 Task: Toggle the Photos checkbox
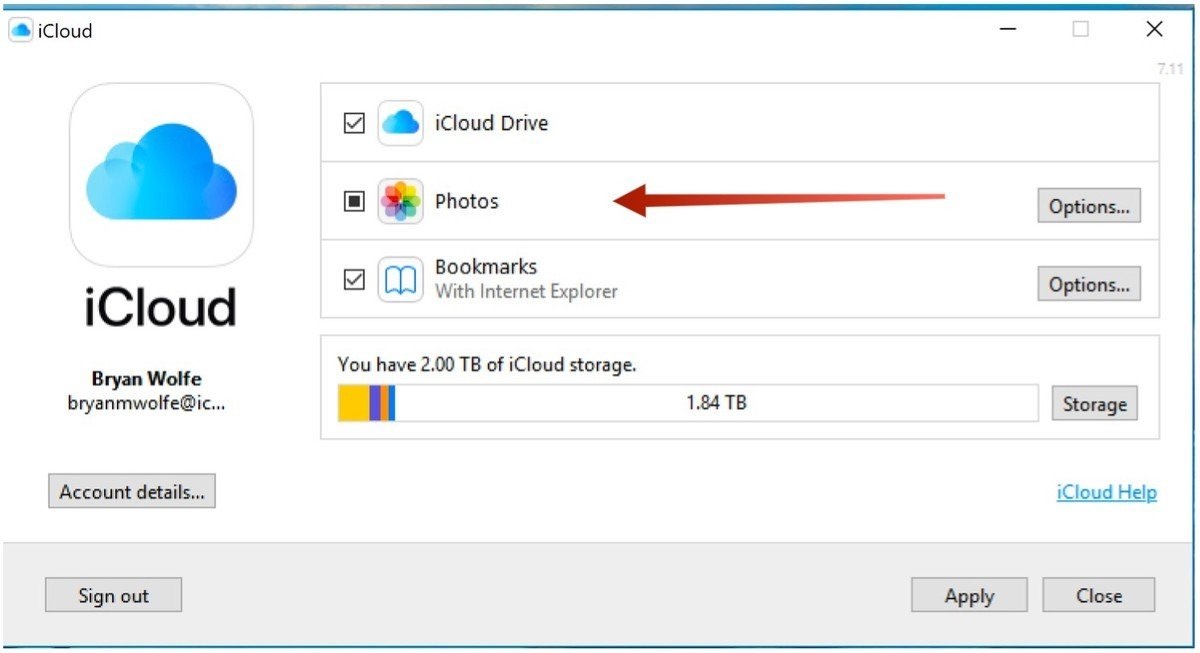click(x=354, y=201)
